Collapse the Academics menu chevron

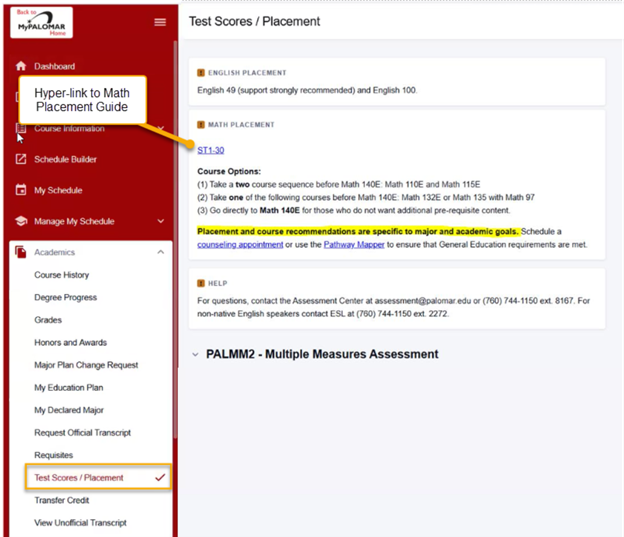click(161, 252)
